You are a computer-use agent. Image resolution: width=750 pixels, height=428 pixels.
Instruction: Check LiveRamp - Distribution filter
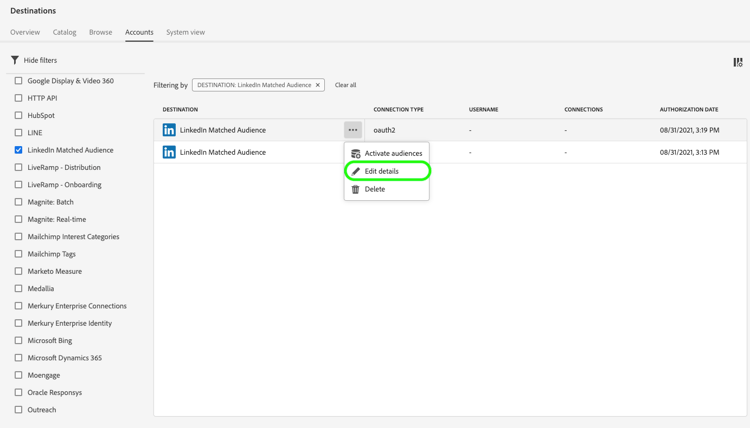[x=18, y=167]
